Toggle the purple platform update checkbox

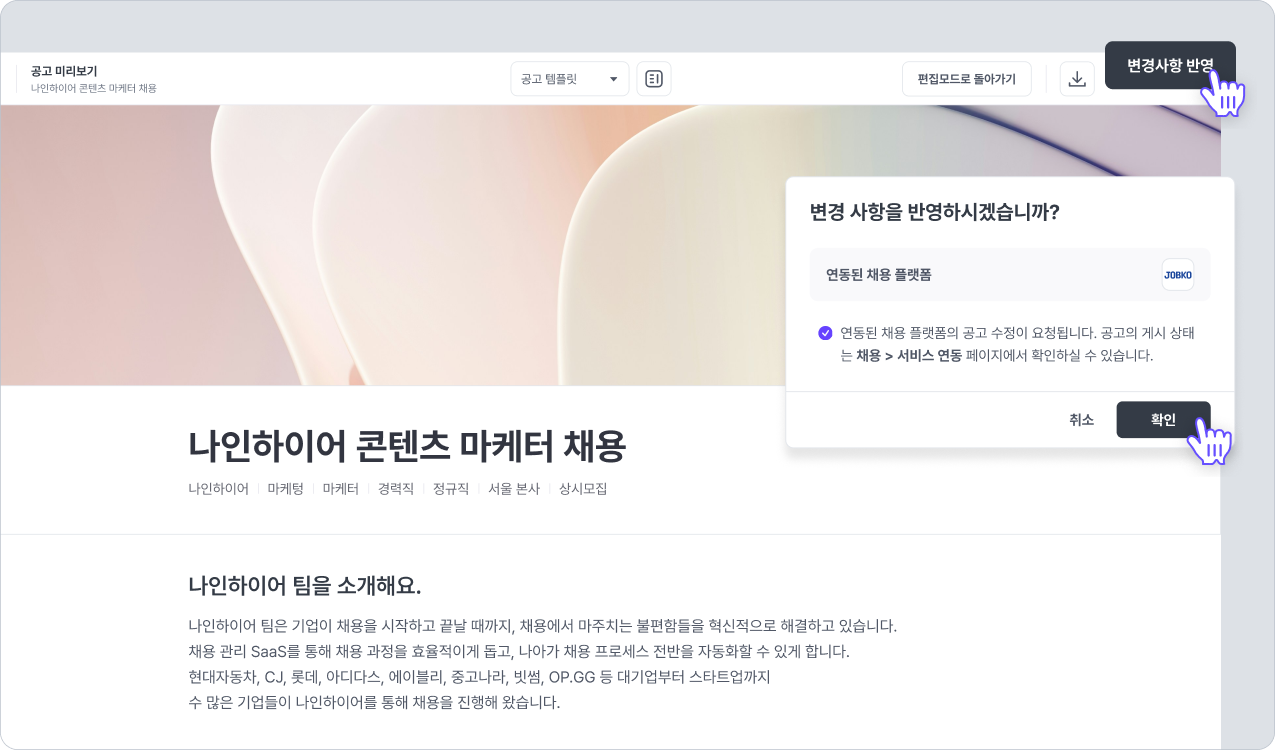(x=825, y=333)
